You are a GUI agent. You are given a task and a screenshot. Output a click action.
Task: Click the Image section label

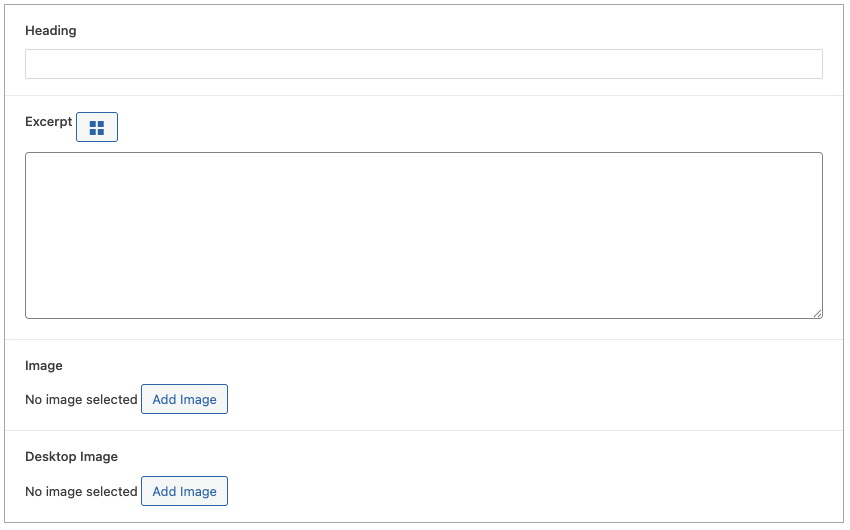(x=44, y=365)
